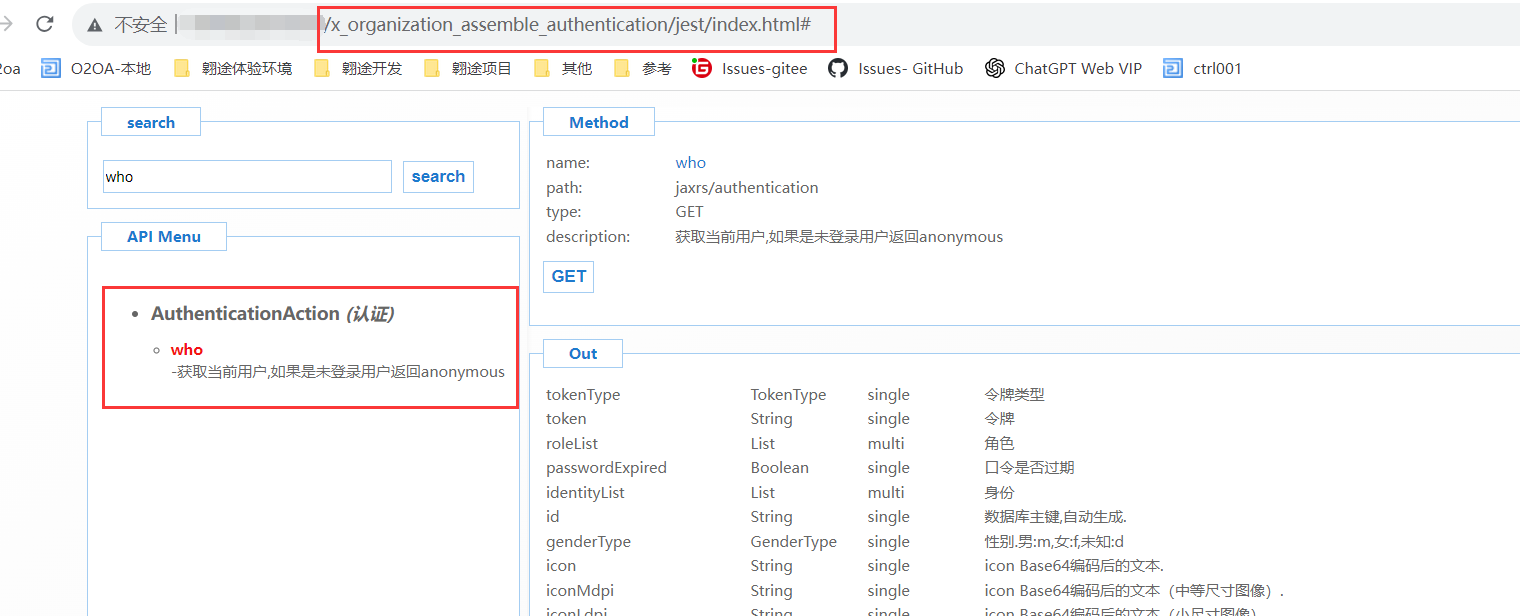Click the search button
The image size is (1520, 616).
[x=438, y=176]
